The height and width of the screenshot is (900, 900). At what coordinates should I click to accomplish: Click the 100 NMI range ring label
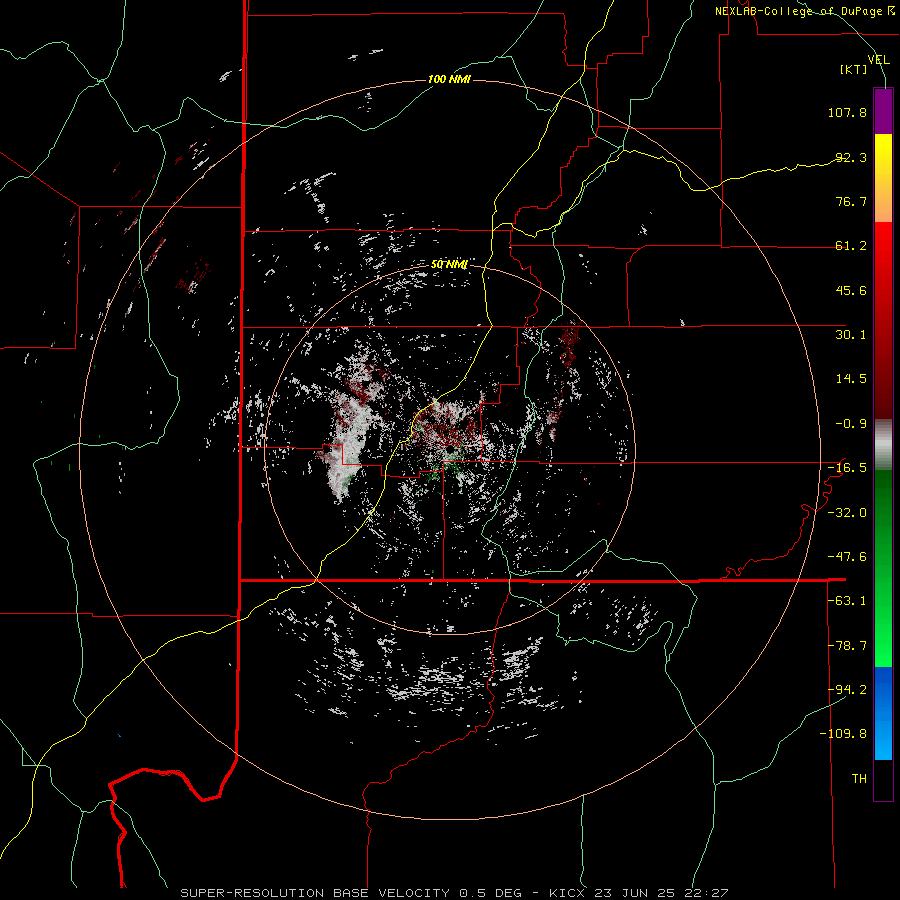click(449, 79)
